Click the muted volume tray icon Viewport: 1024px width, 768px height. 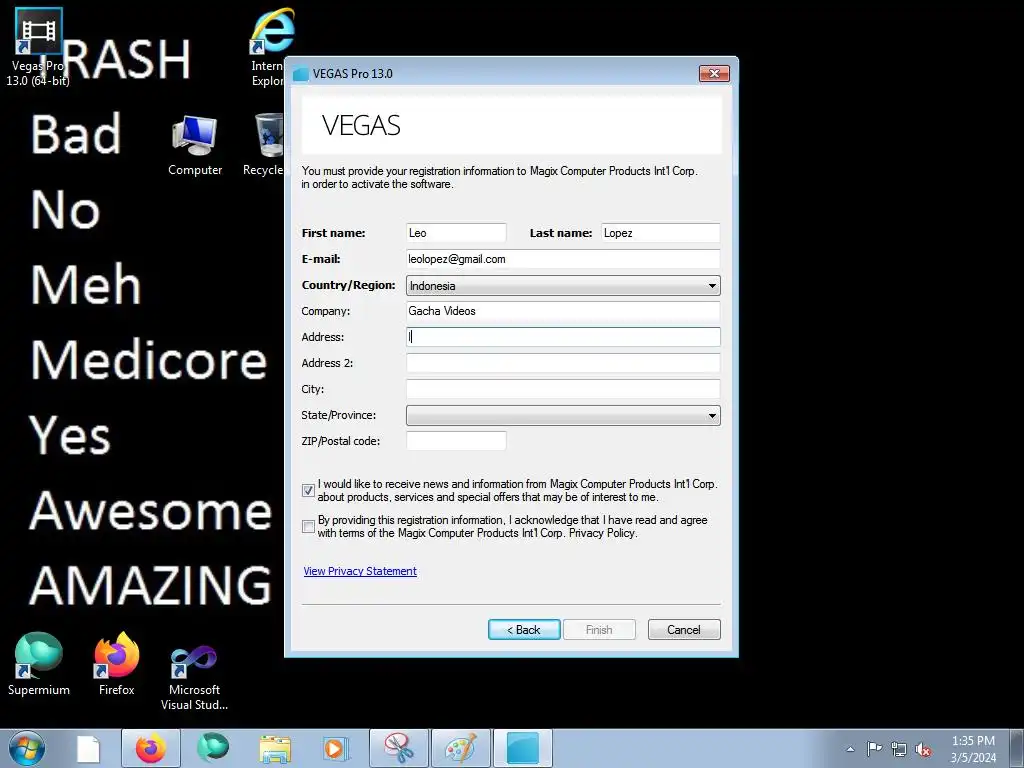coord(923,749)
